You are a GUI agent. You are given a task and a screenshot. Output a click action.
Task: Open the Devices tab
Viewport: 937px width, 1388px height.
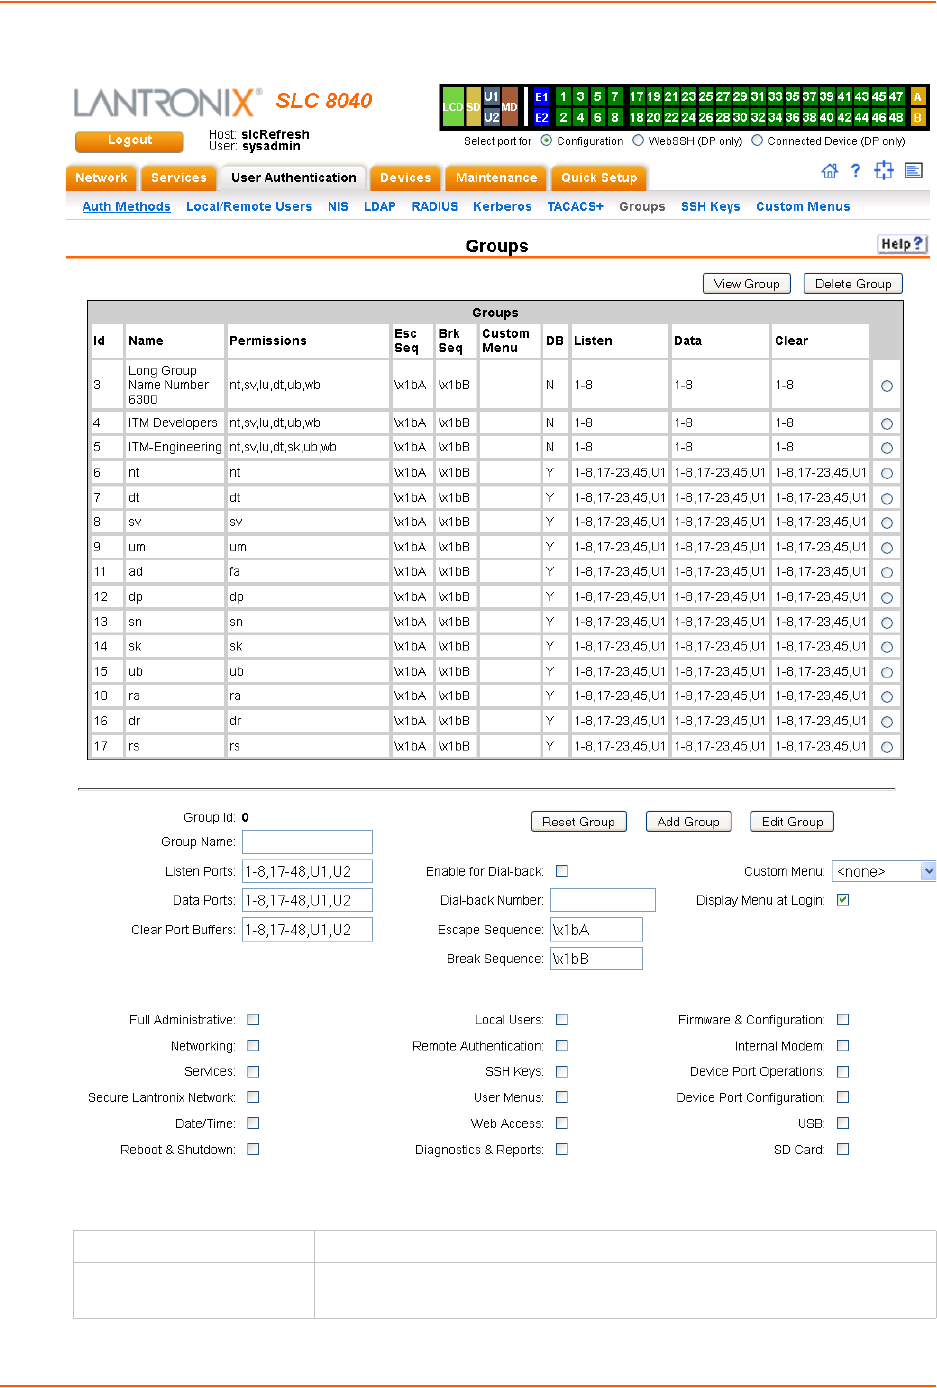pyautogui.click(x=405, y=178)
